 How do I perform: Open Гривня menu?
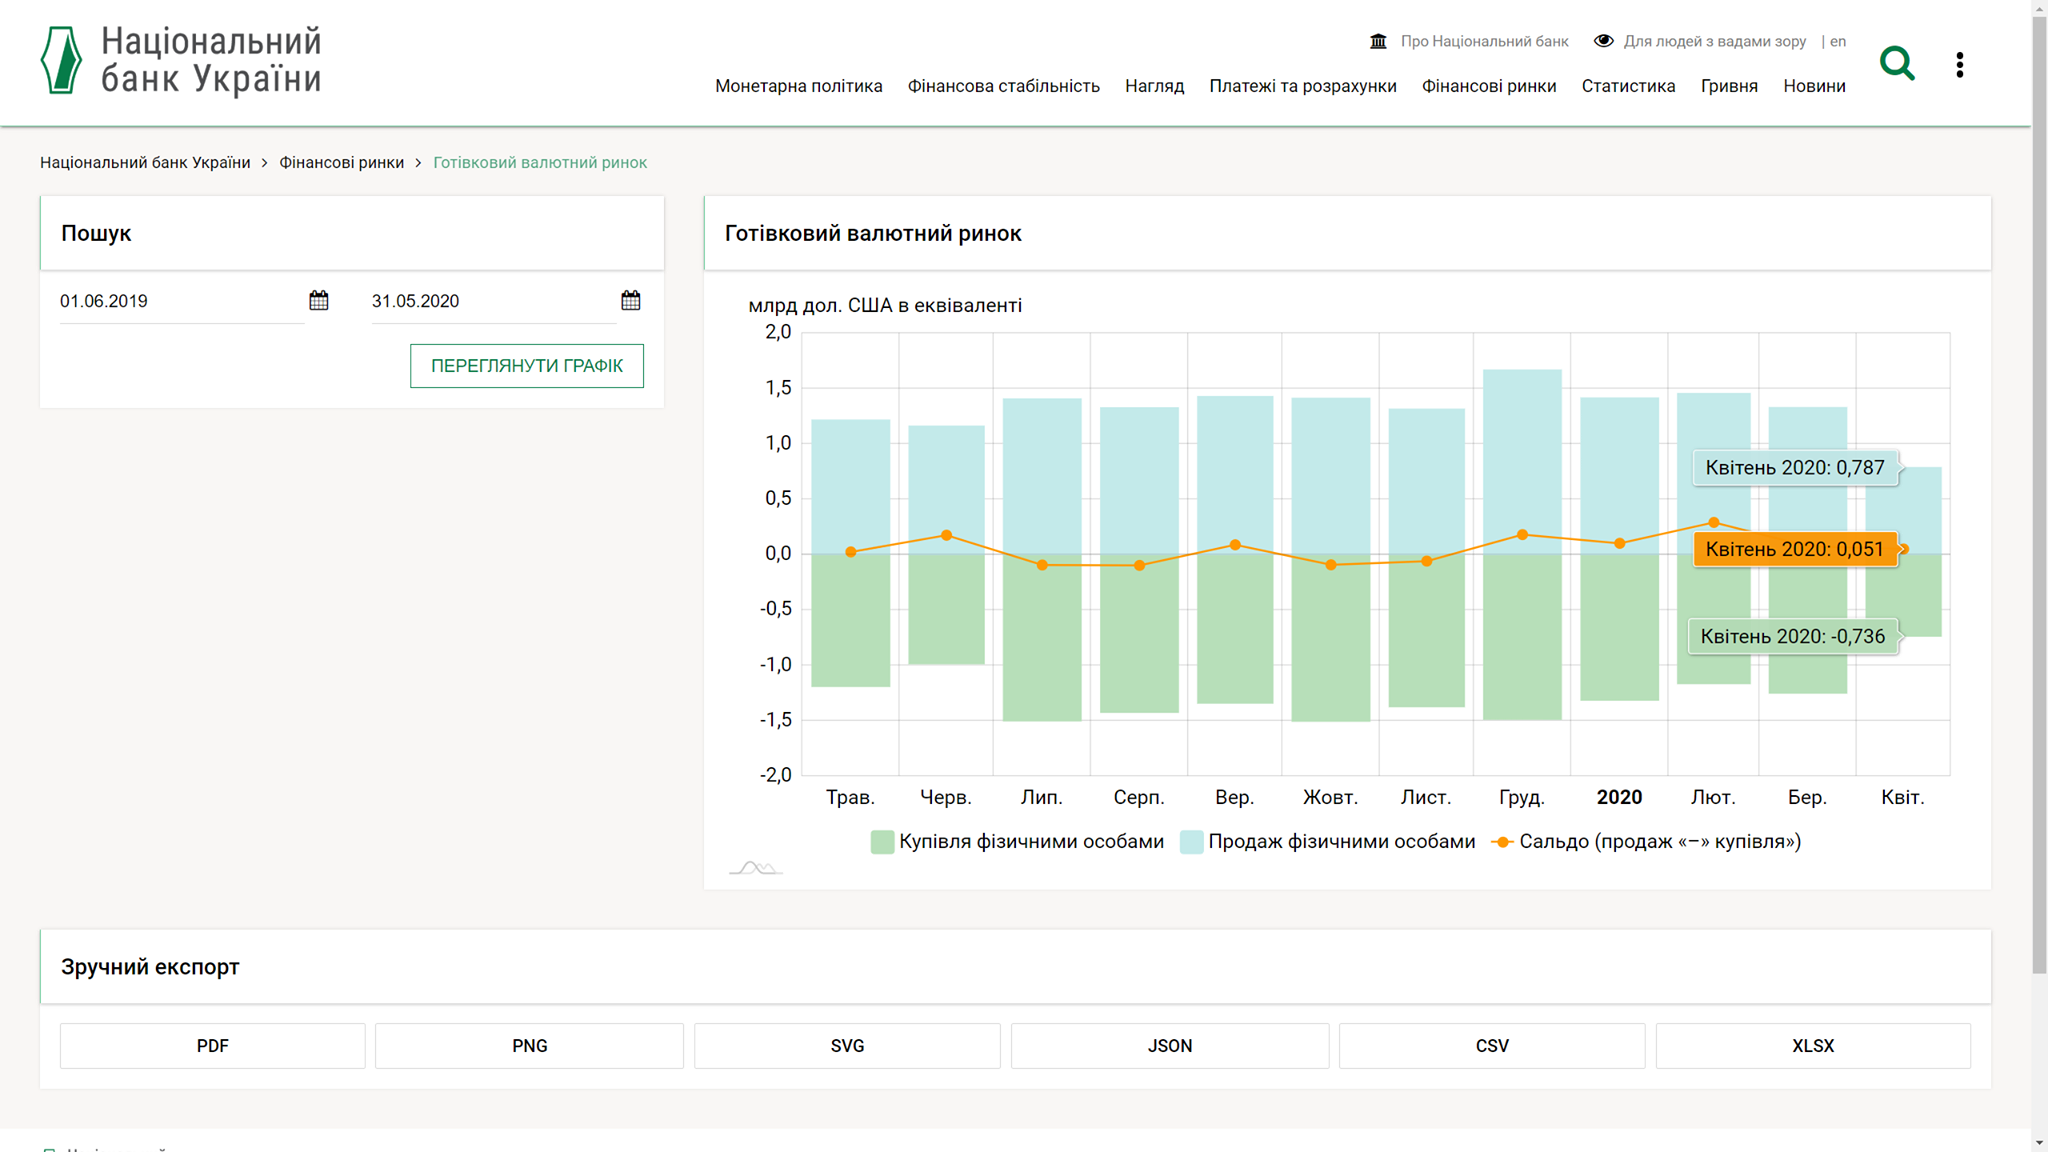1729,86
